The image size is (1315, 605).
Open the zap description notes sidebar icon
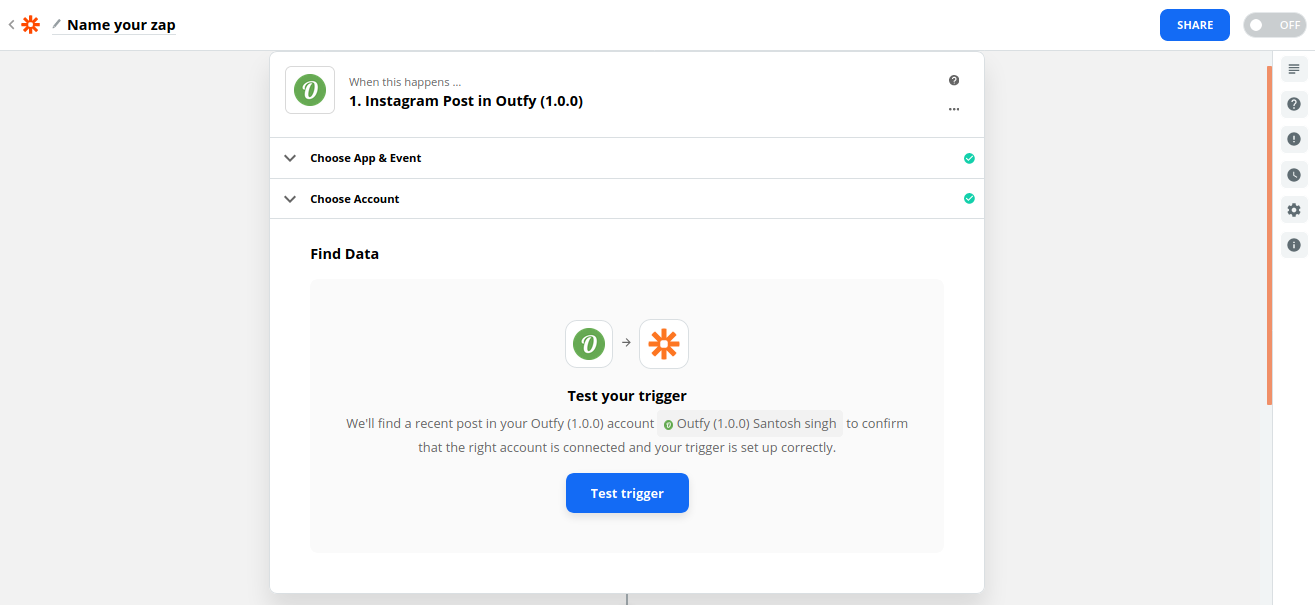click(x=1294, y=69)
